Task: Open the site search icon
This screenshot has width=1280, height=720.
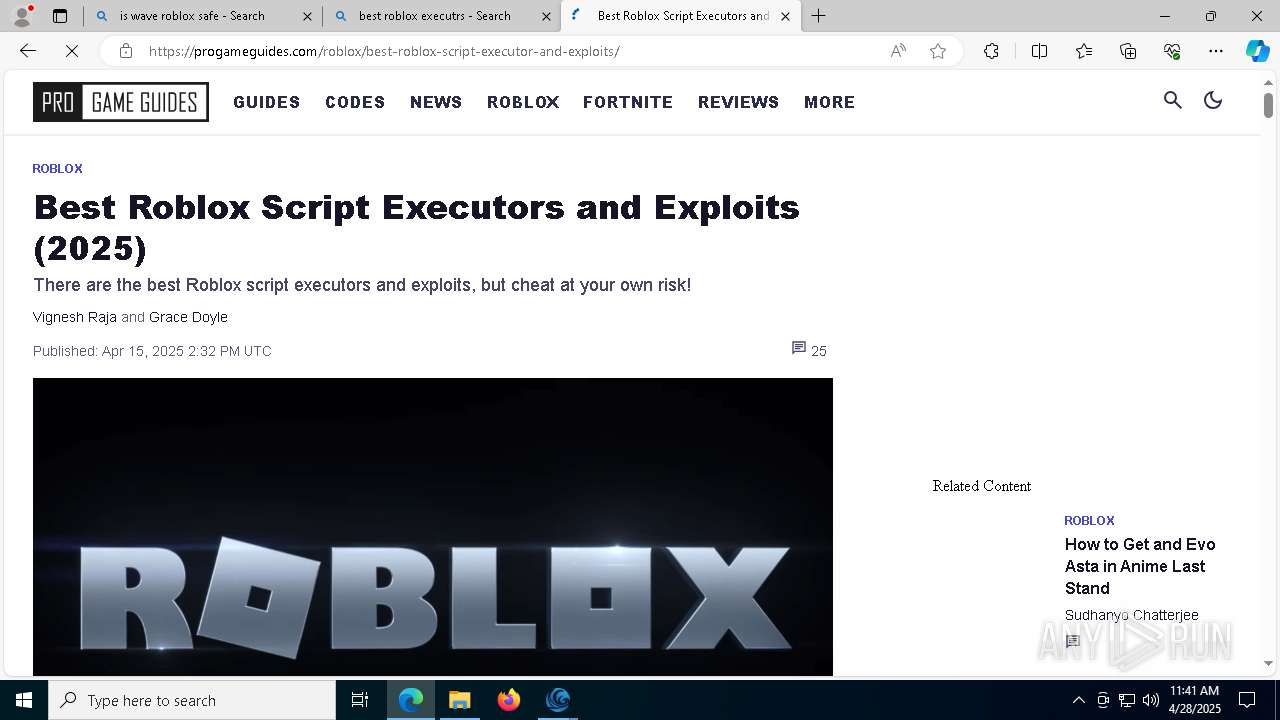Action: click(x=1173, y=100)
